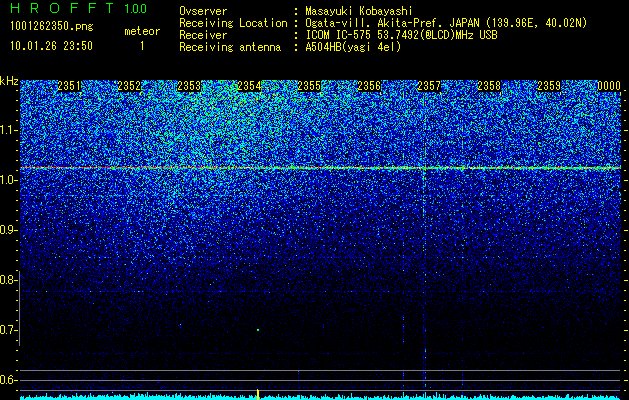Click the 2356 time marker

pos(369,86)
